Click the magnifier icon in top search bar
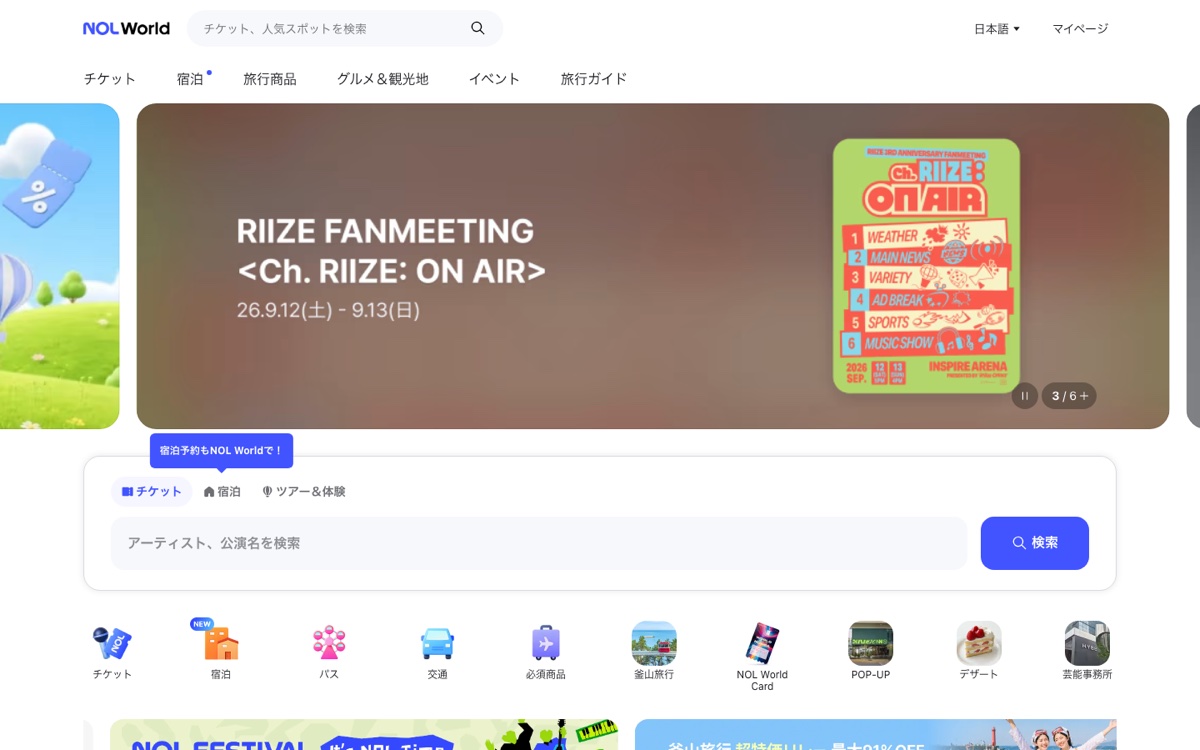Viewport: 1200px width, 750px height. [x=478, y=29]
